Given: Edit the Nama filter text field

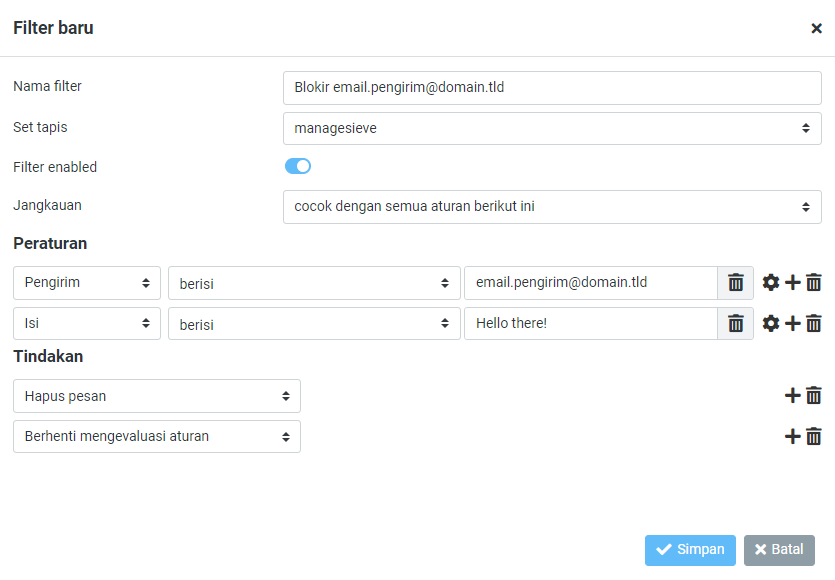Looking at the screenshot, I should click(x=552, y=88).
